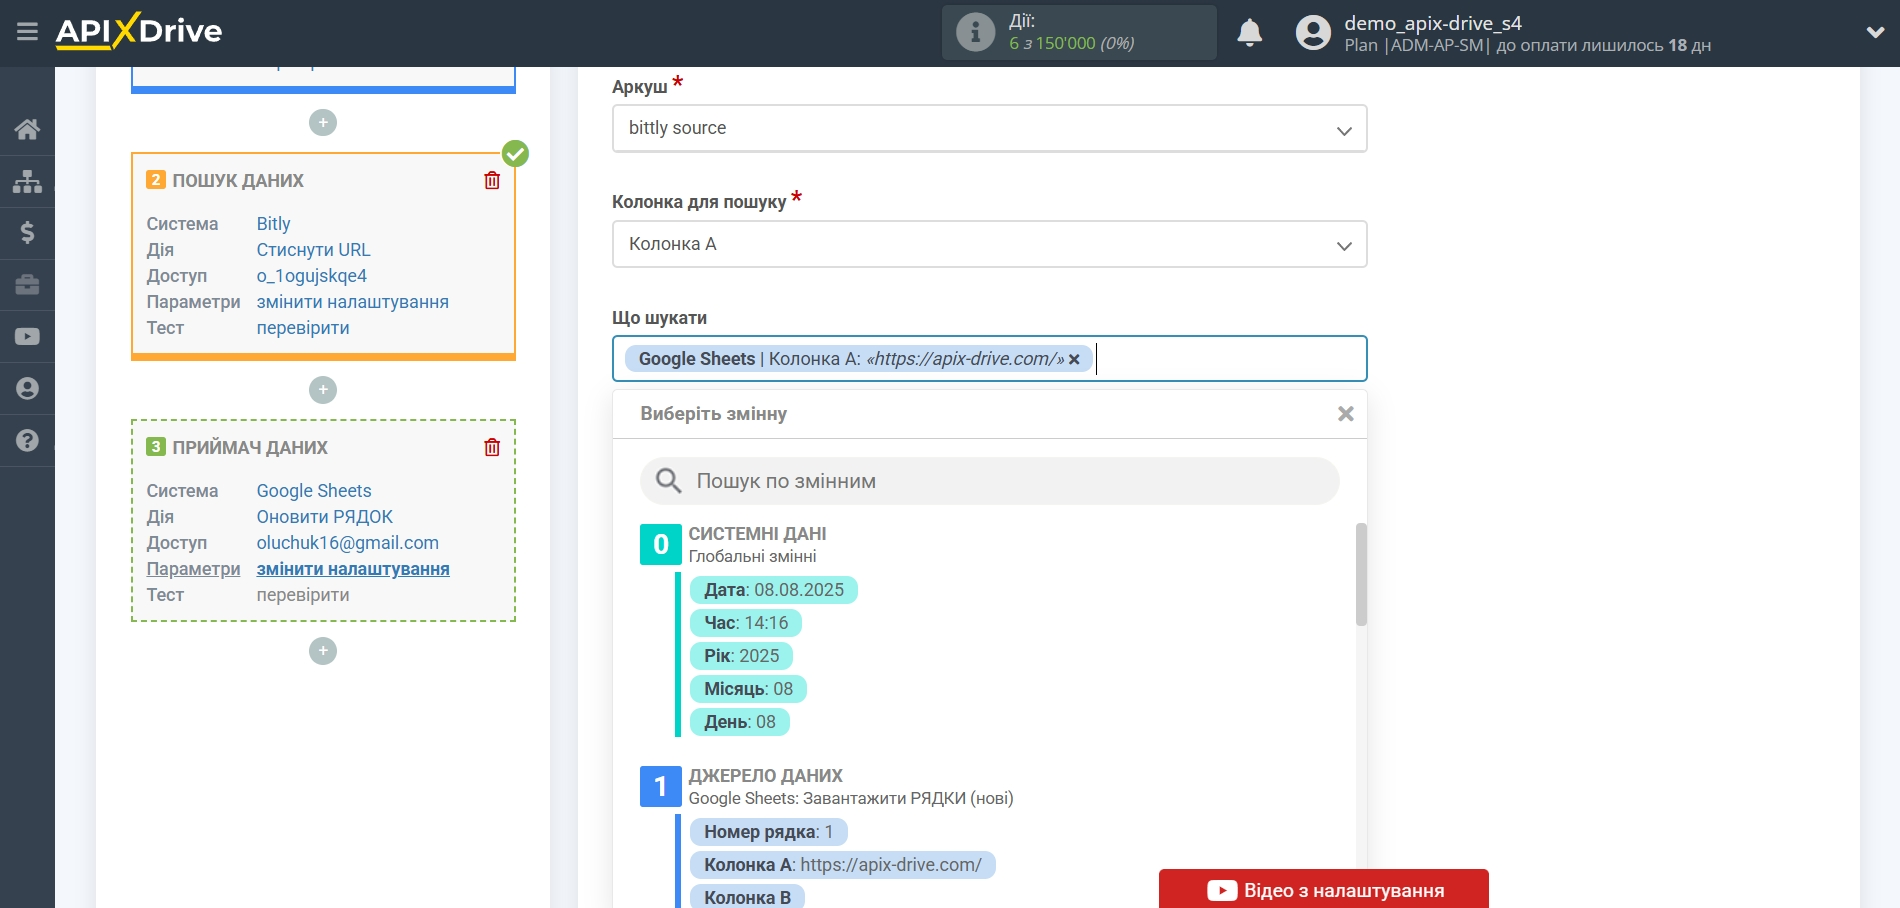Image resolution: width=1900 pixels, height=908 pixels.
Task: Open YouTube videos icon in sidebar
Action: click(x=27, y=337)
